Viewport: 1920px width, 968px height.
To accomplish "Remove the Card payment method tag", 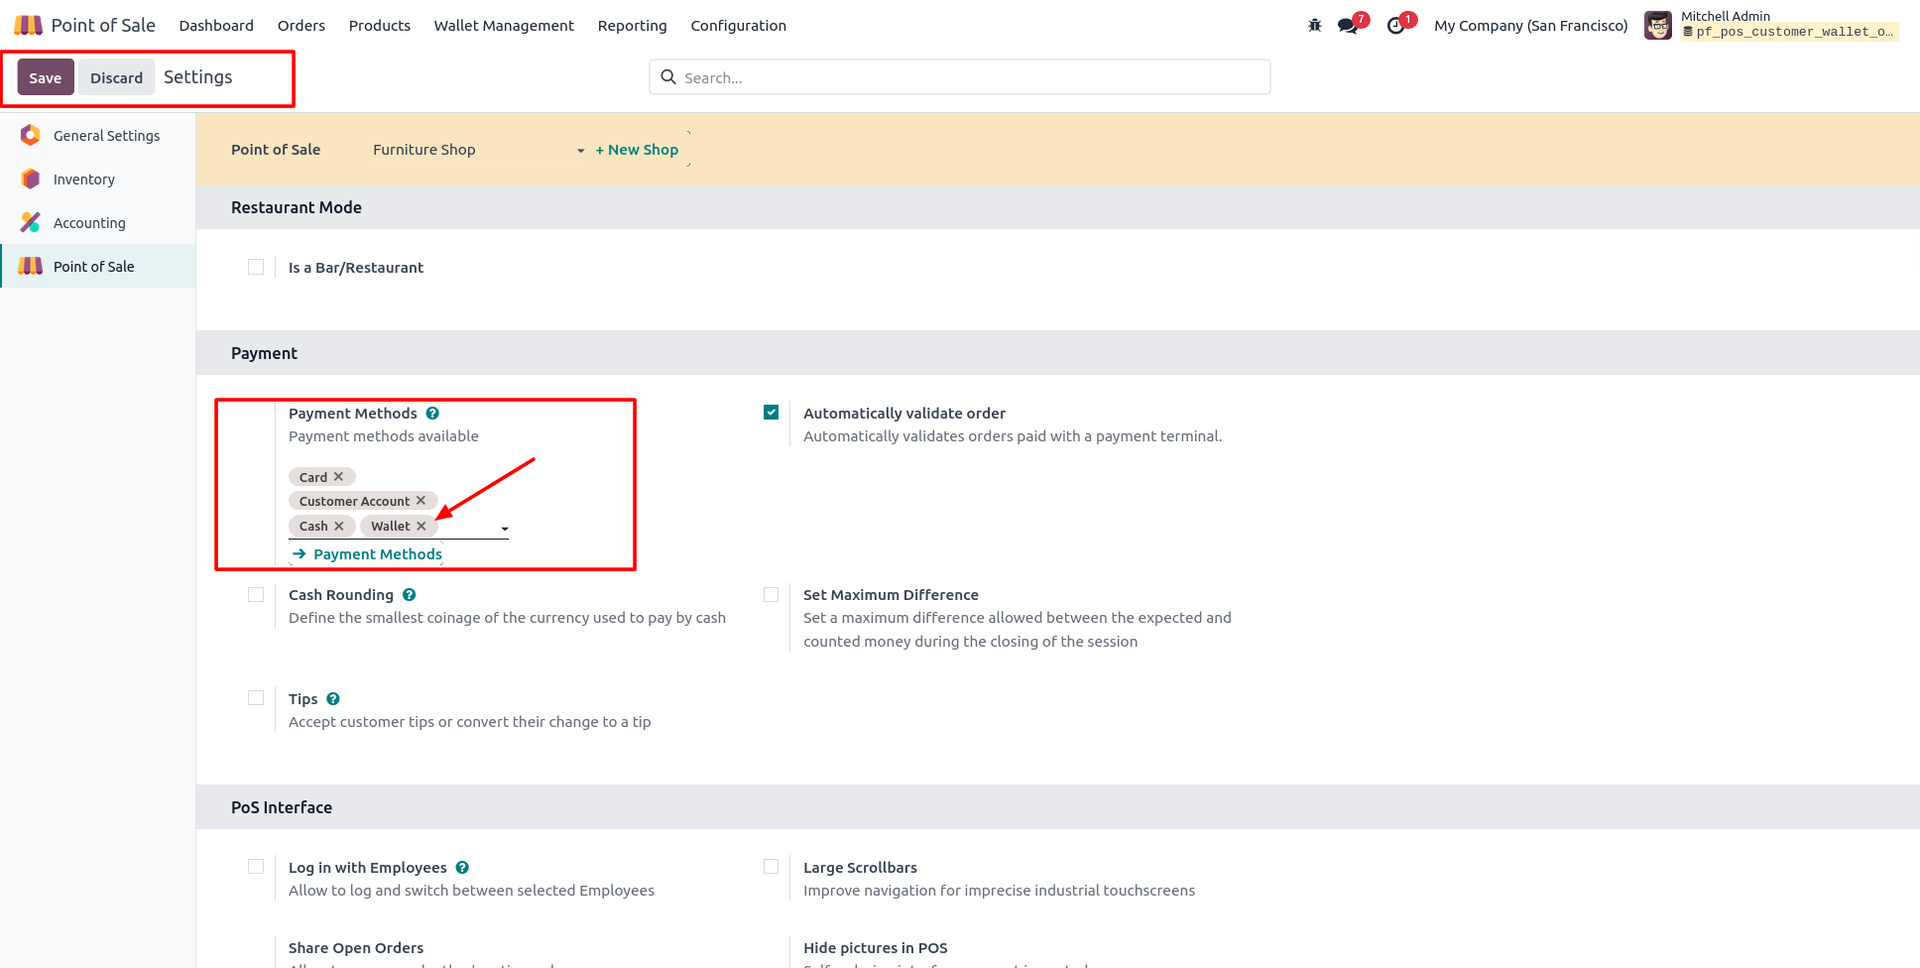I will coord(338,477).
